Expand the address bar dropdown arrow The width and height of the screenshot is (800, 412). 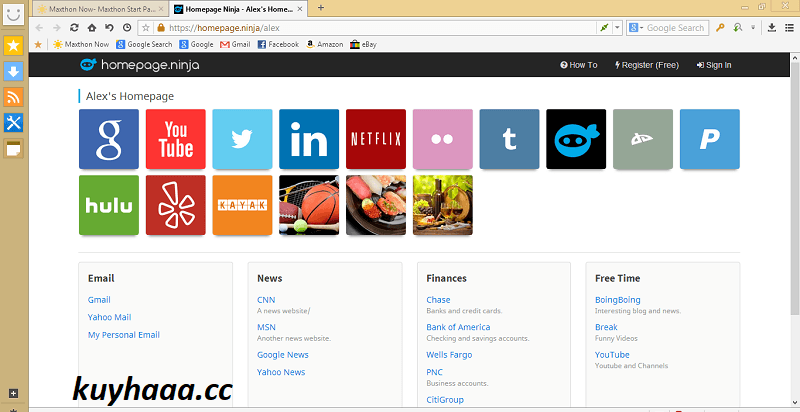617,28
